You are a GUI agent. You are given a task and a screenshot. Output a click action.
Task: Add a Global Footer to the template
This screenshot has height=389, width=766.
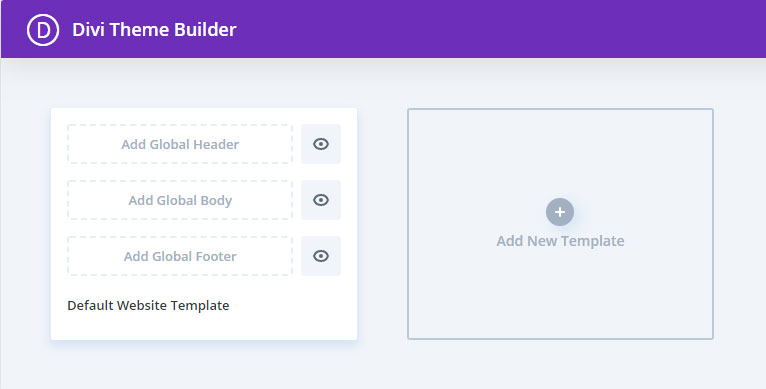coord(180,256)
